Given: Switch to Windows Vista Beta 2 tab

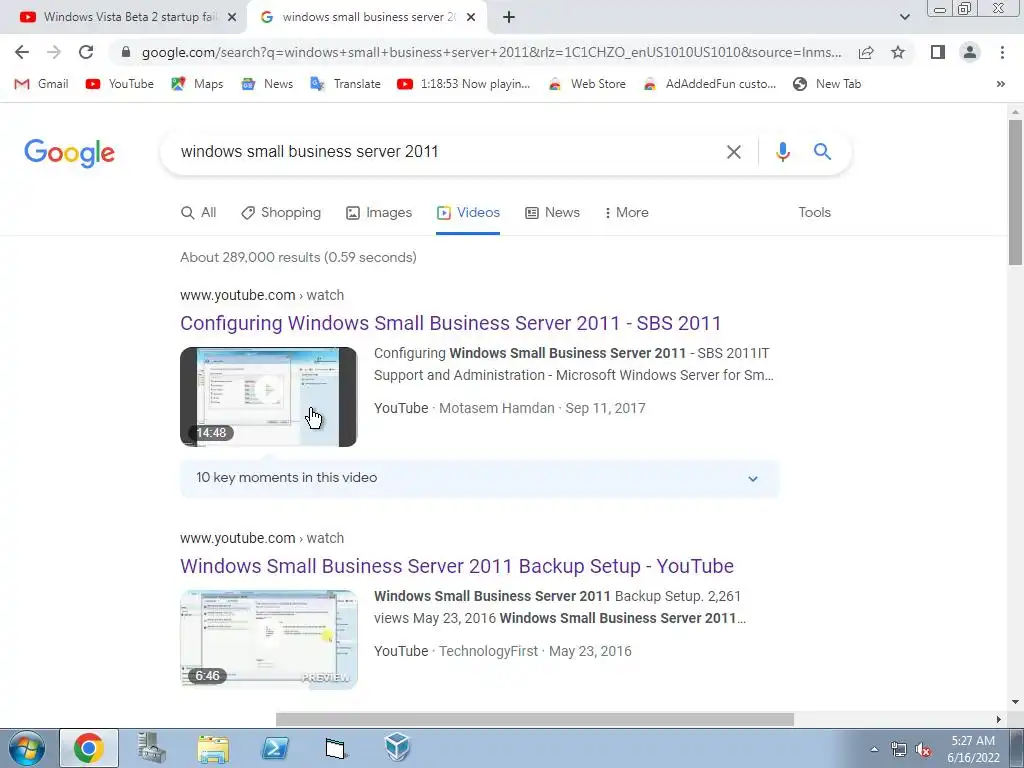Looking at the screenshot, I should click(124, 17).
